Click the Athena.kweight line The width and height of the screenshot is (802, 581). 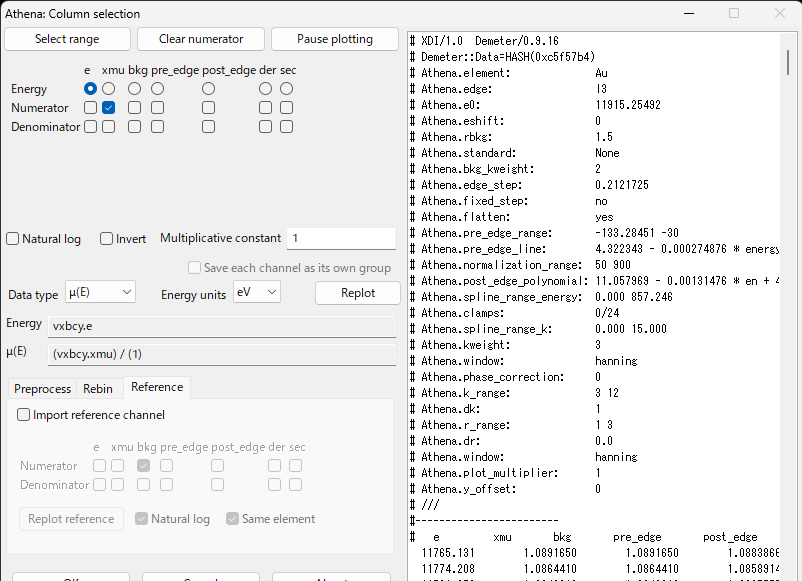[506, 345]
